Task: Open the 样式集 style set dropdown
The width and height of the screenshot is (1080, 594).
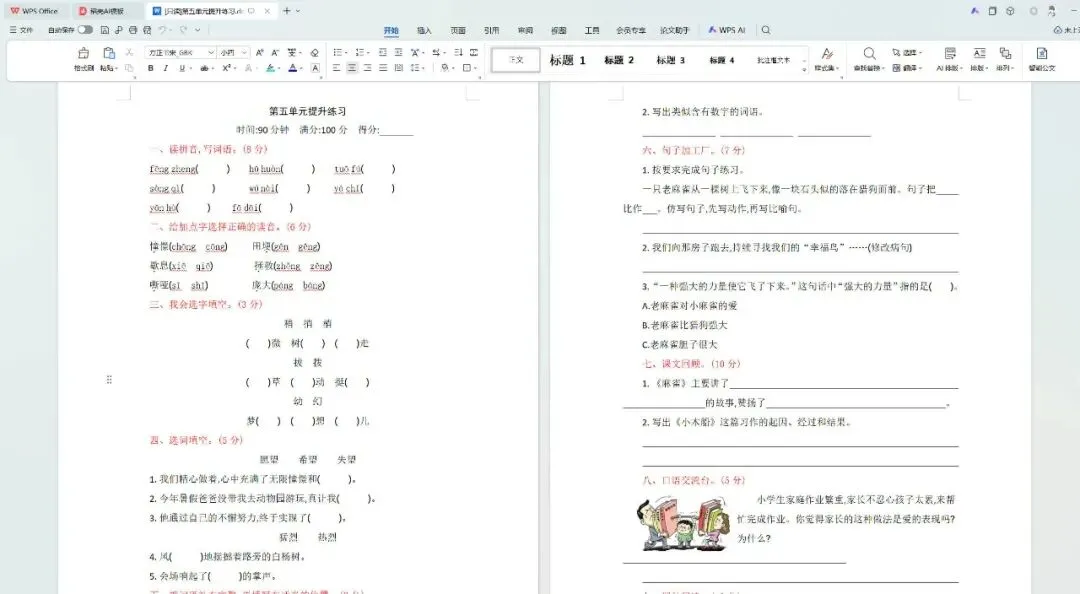Action: click(x=826, y=68)
